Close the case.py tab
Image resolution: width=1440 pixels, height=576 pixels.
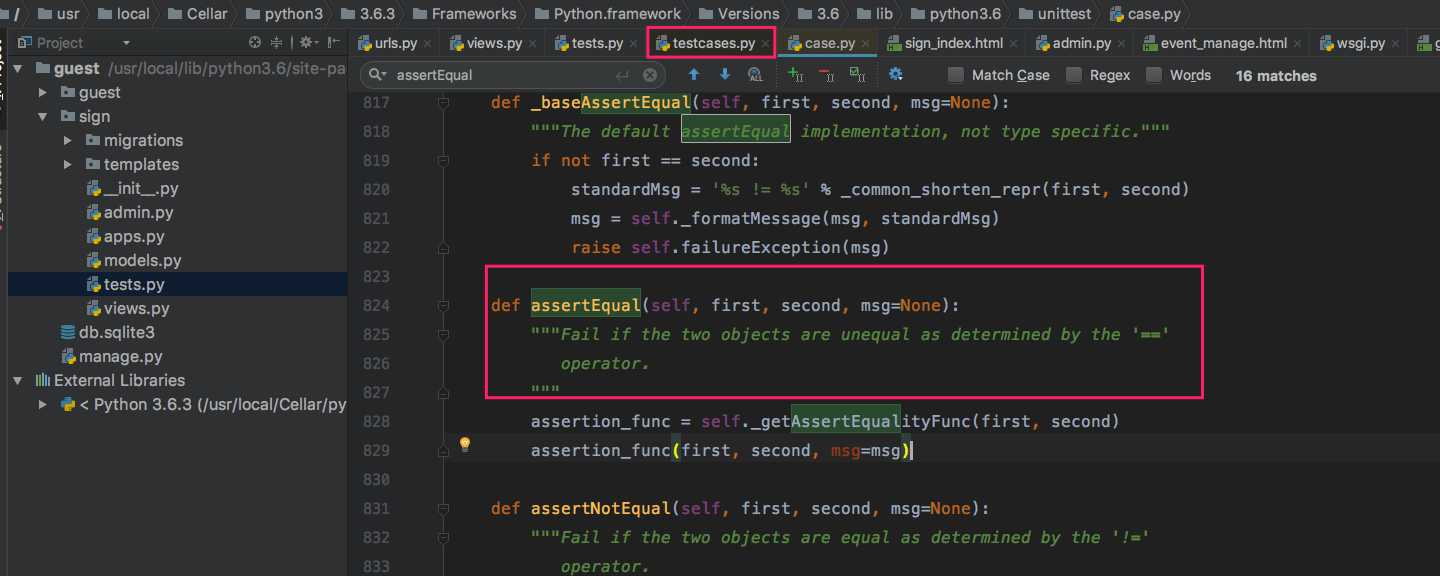[866, 44]
